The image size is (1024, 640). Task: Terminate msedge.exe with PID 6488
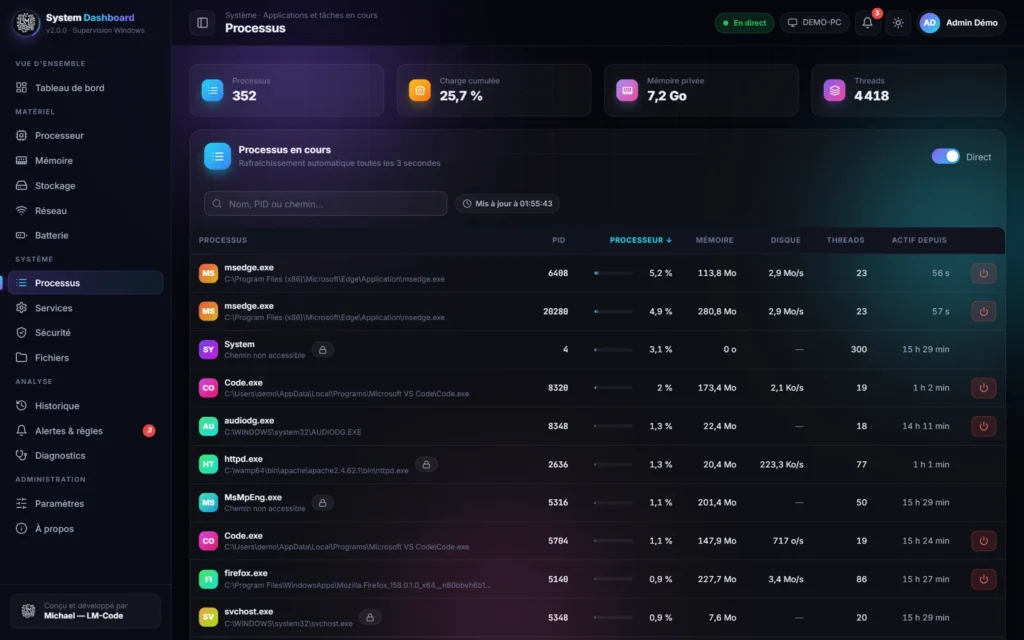click(983, 273)
